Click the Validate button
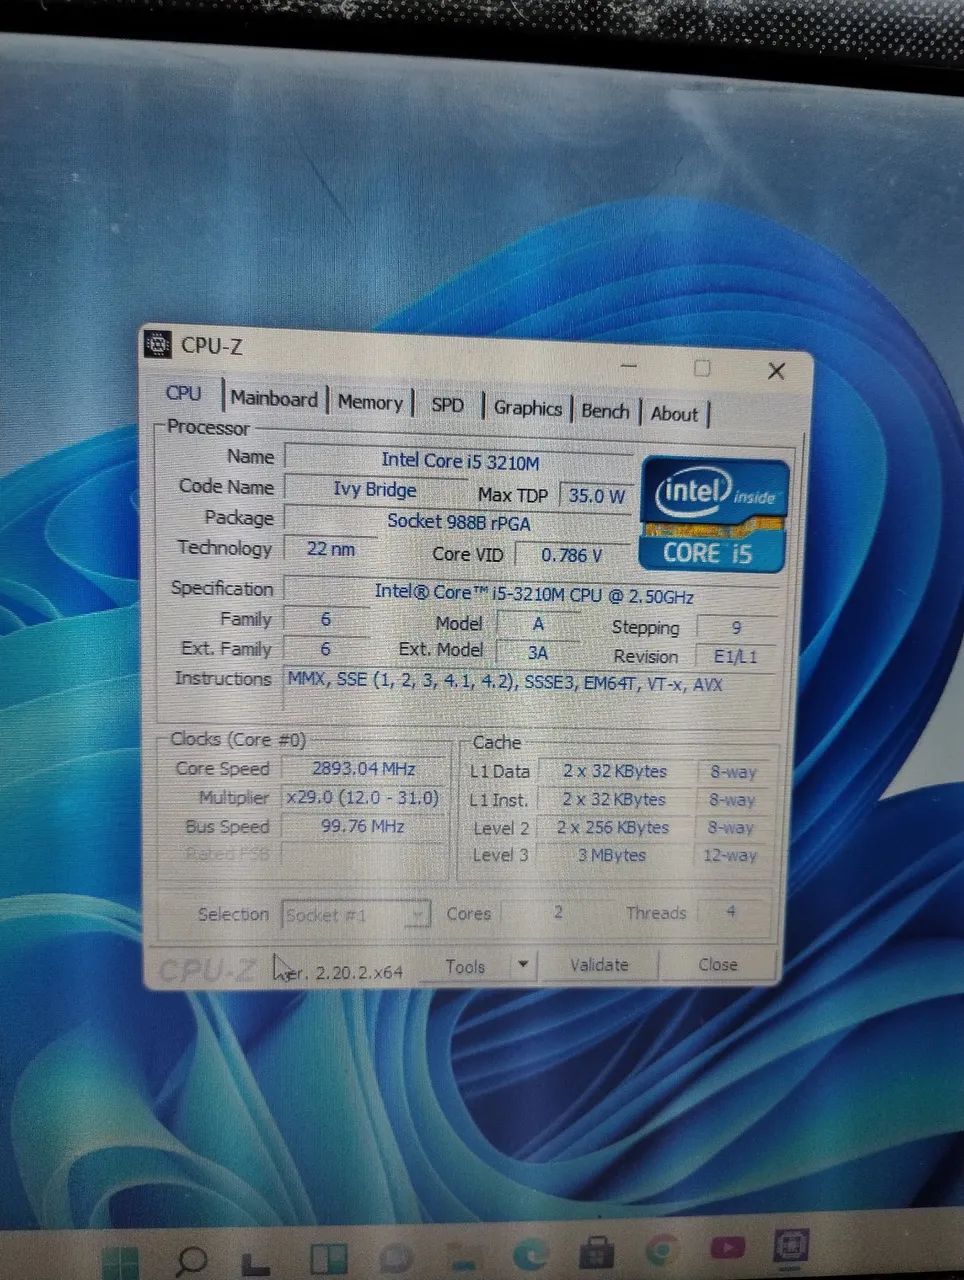 click(x=599, y=965)
